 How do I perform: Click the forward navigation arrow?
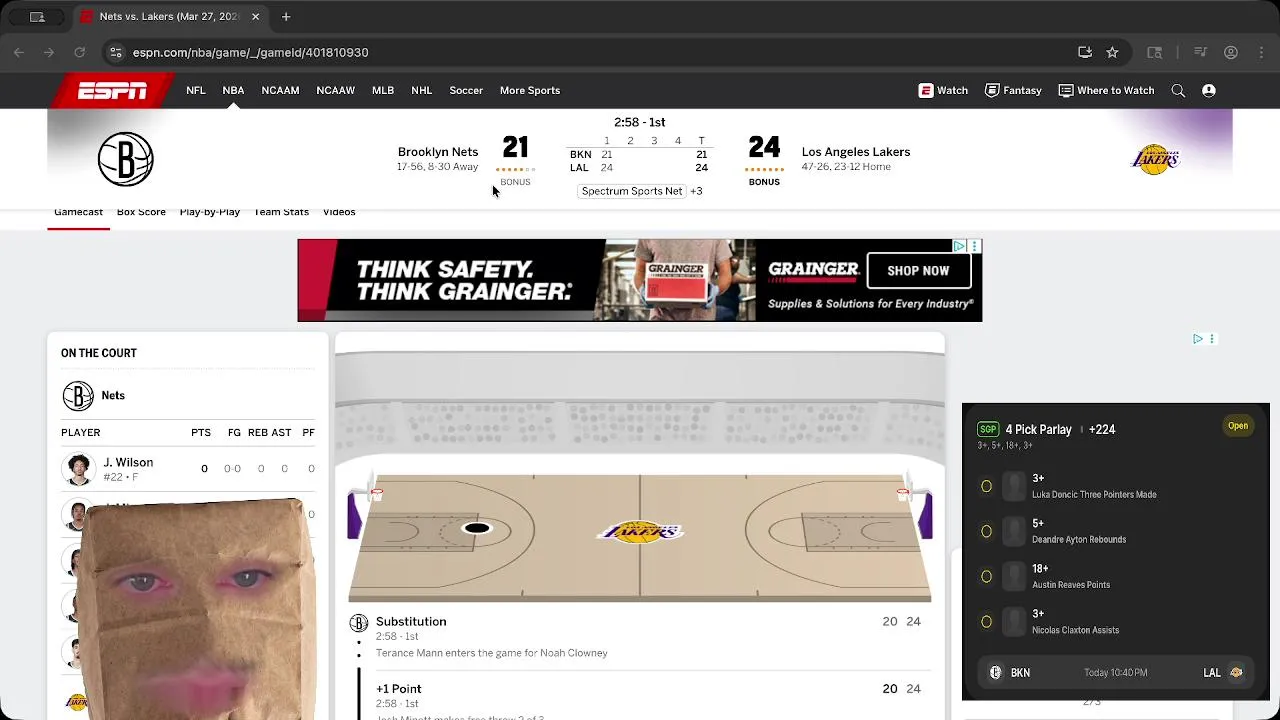[x=49, y=52]
